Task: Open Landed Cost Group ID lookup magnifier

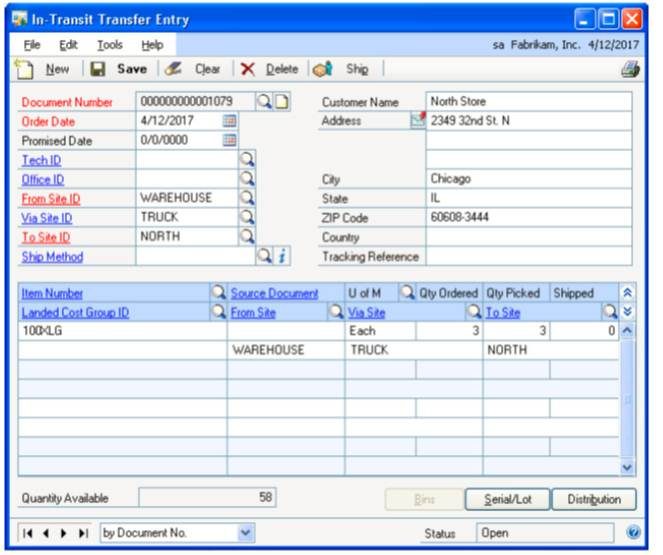Action: [x=218, y=312]
